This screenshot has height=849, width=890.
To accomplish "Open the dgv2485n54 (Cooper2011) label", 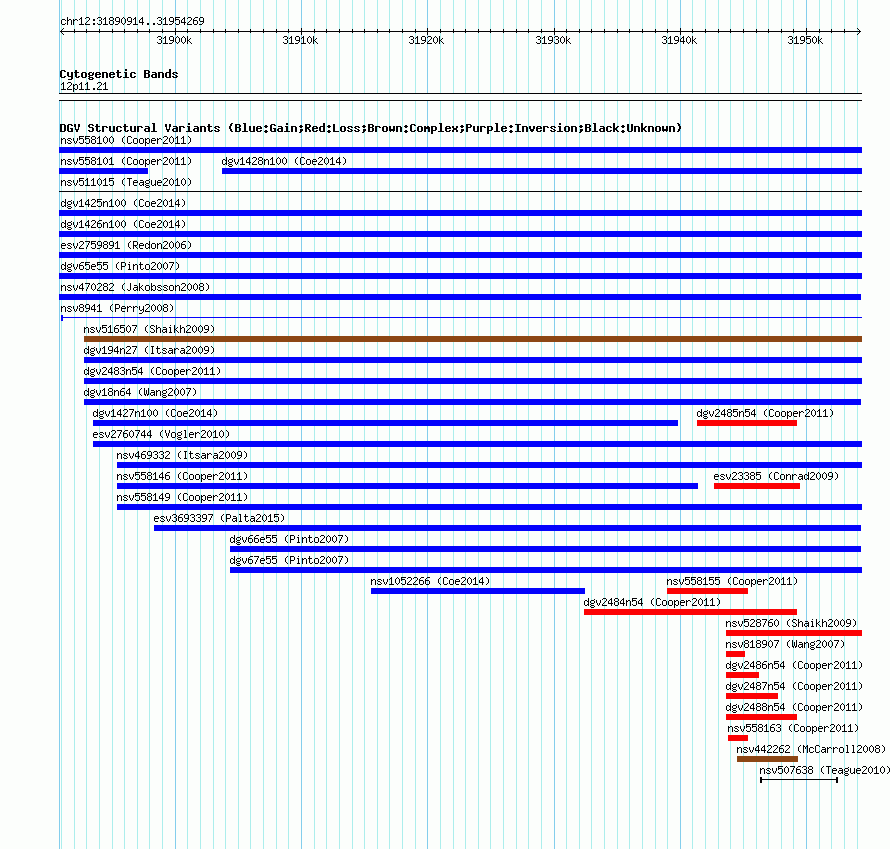I will 765,413.
